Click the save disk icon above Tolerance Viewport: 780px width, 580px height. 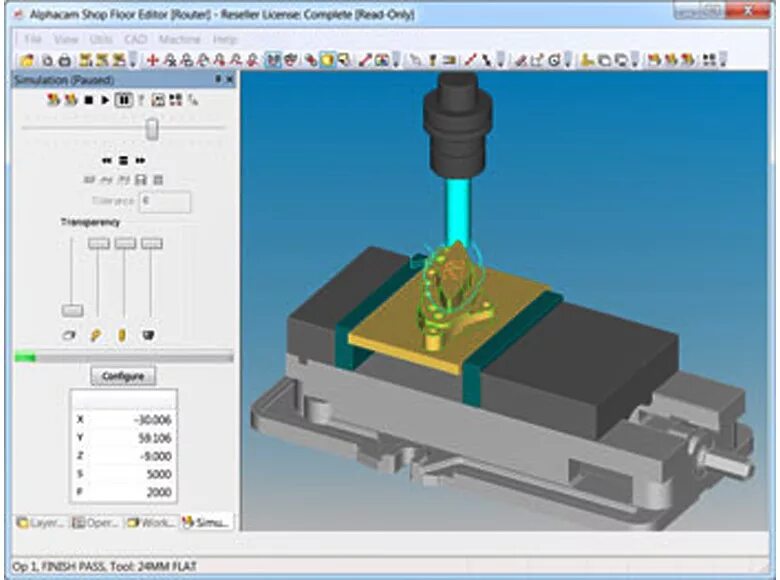[141, 180]
